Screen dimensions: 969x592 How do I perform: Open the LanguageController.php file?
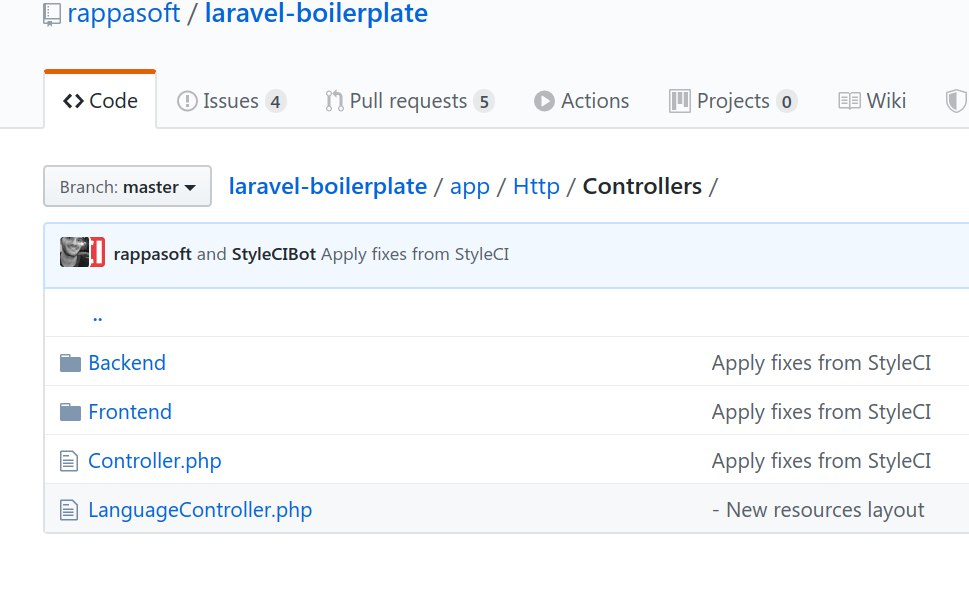click(200, 510)
